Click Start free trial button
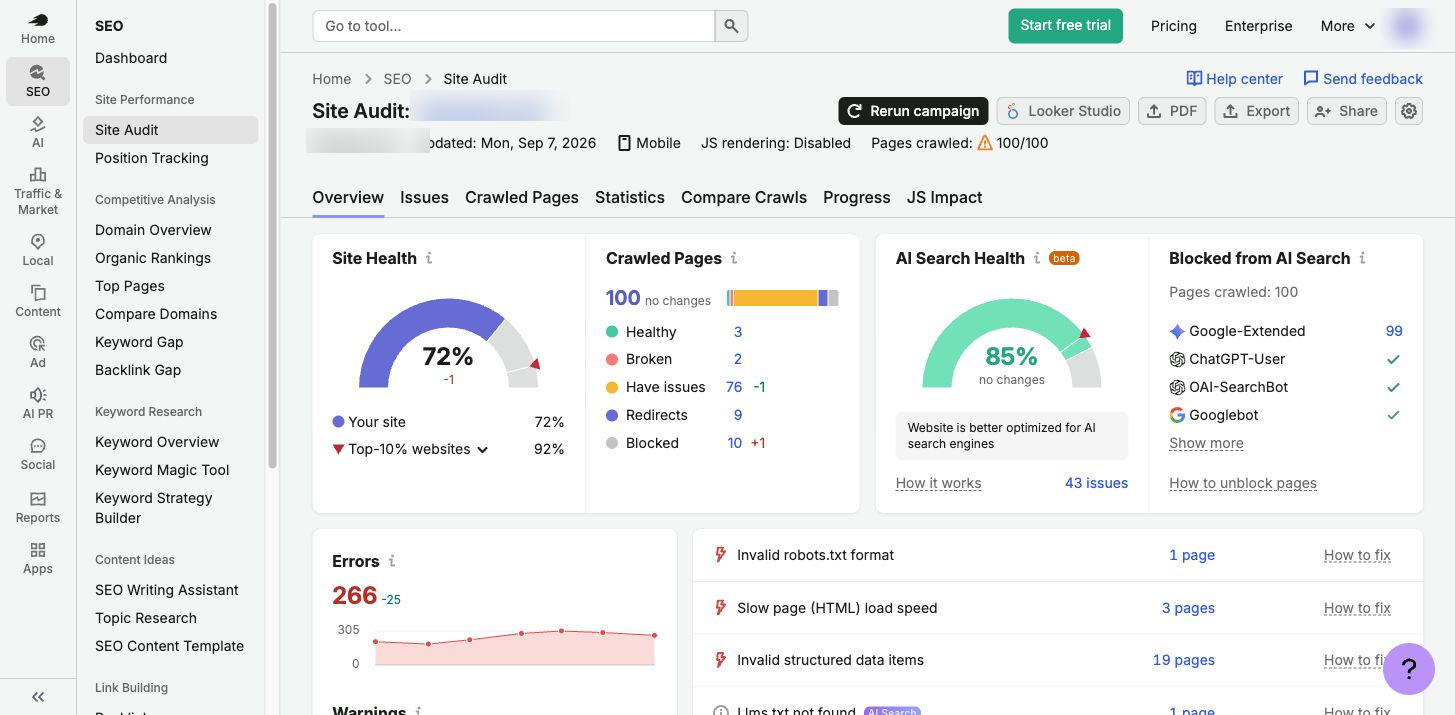This screenshot has height=715, width=1455. coord(1065,26)
